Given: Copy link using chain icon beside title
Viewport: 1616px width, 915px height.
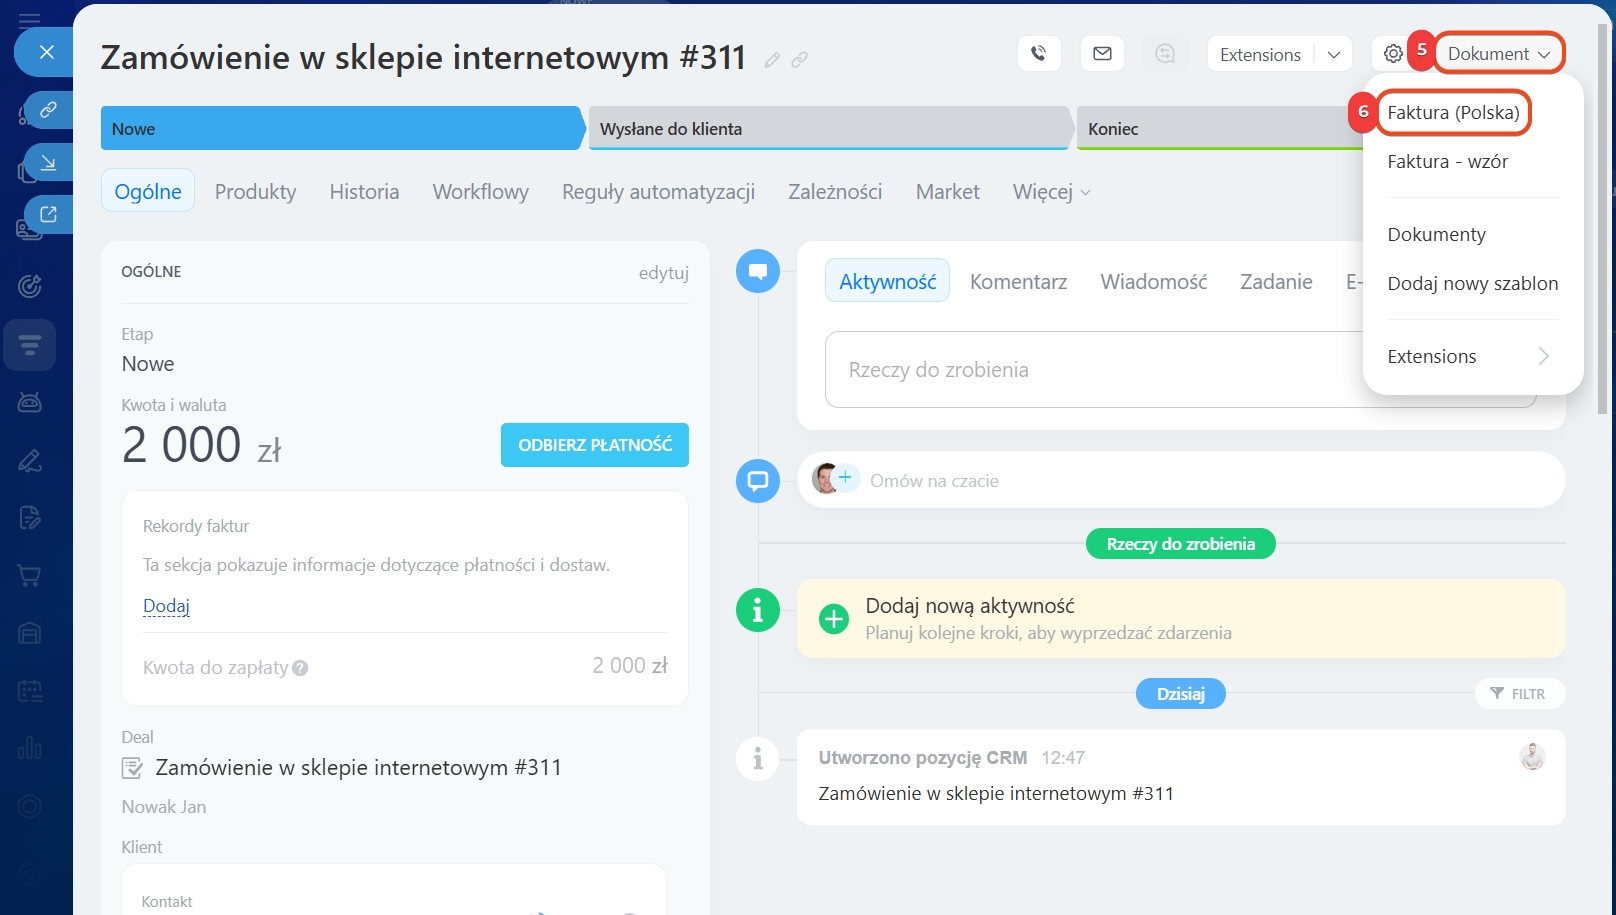Looking at the screenshot, I should click(800, 60).
